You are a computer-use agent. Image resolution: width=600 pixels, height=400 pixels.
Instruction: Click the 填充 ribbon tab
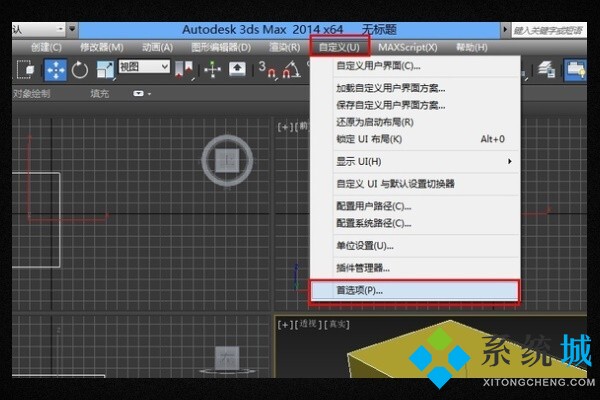(99, 94)
